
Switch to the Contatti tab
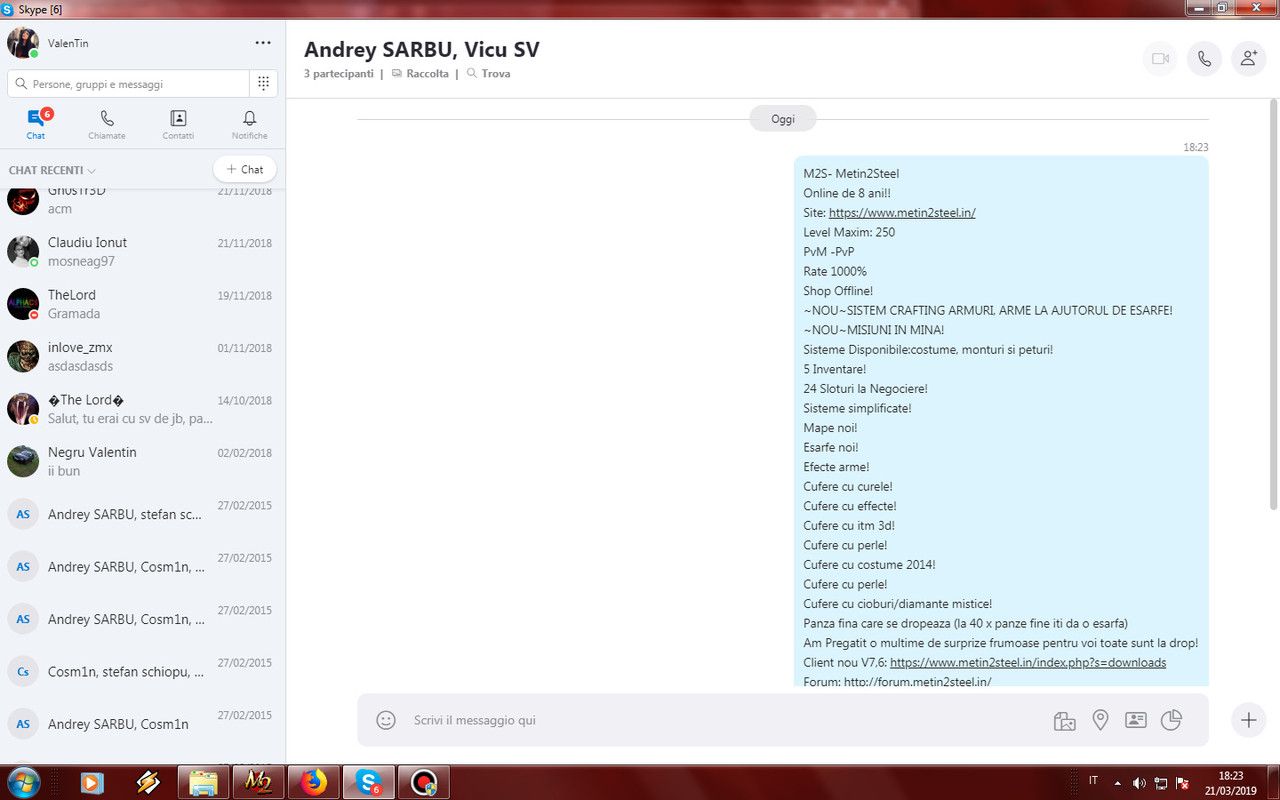[x=178, y=125]
